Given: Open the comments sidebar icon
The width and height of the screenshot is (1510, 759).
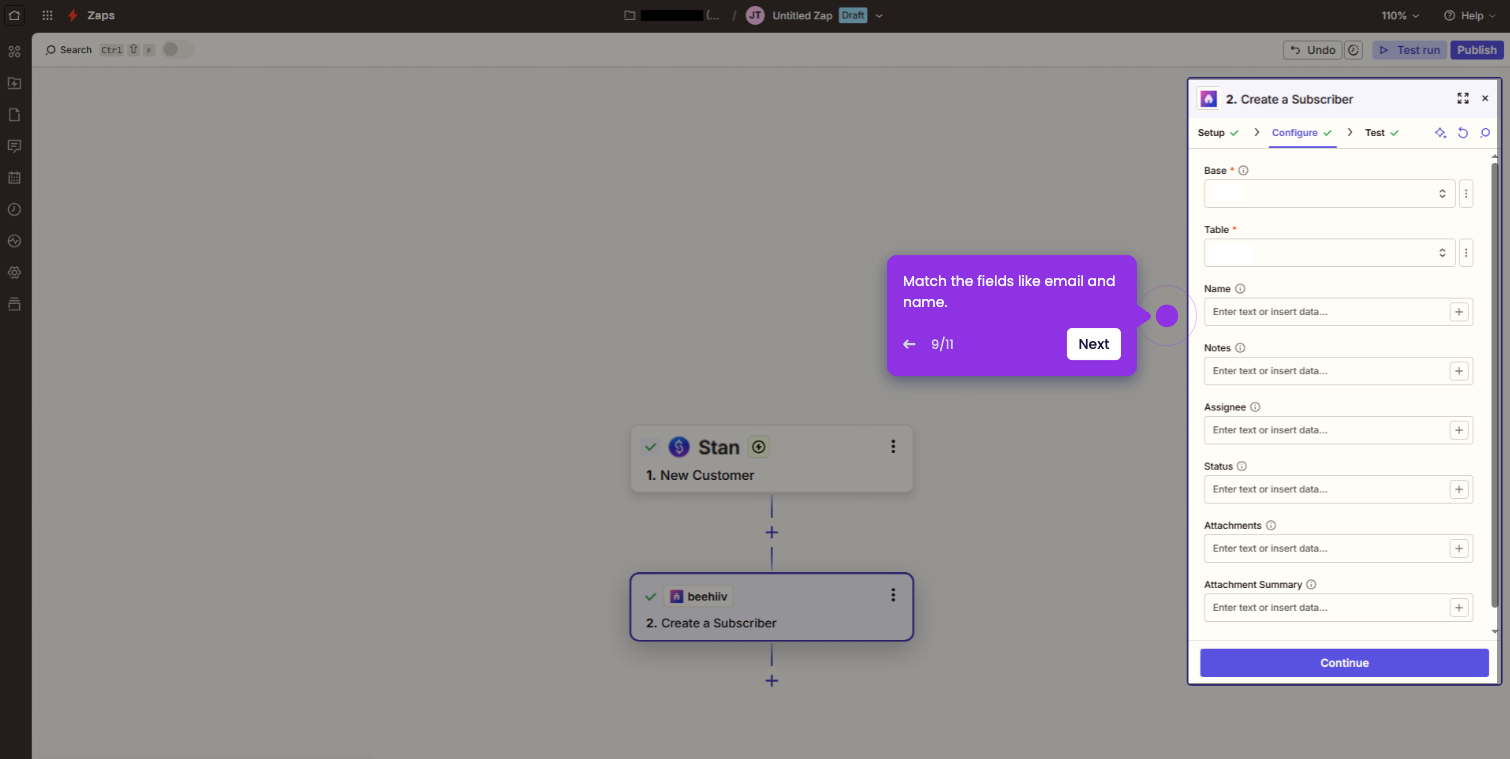Looking at the screenshot, I should [x=14, y=146].
